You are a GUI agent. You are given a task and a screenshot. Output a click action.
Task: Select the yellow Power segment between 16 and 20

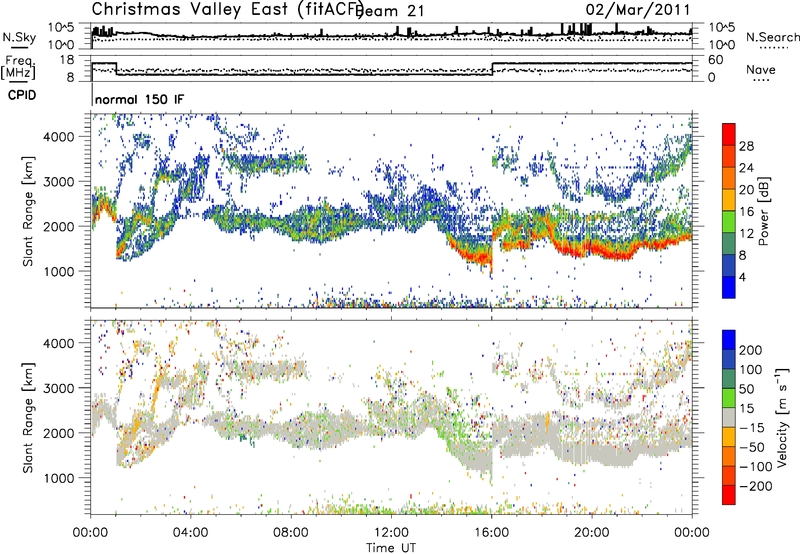coord(729,200)
